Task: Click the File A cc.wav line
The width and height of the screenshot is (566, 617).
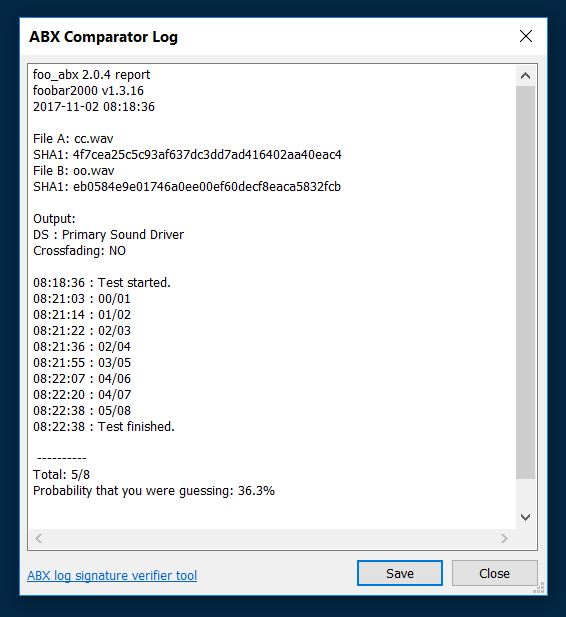Action: (x=73, y=139)
